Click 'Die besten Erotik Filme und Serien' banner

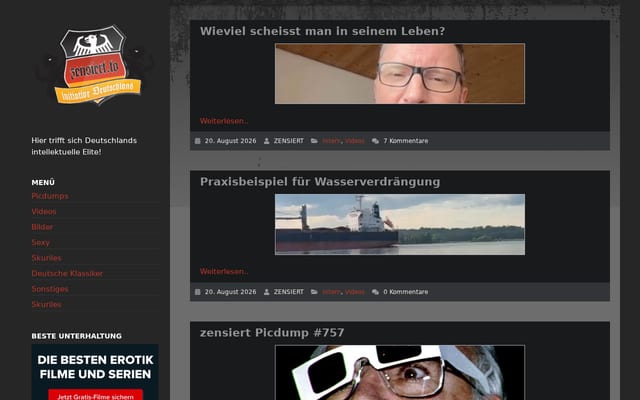(x=95, y=372)
